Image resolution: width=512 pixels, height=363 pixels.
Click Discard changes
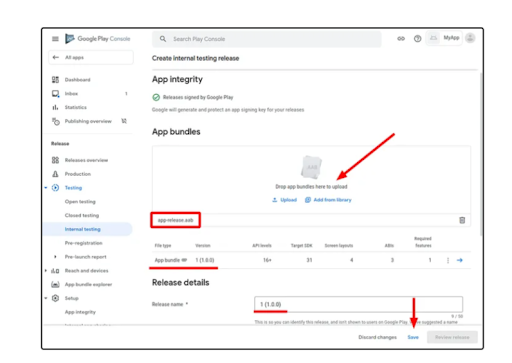coord(377,337)
